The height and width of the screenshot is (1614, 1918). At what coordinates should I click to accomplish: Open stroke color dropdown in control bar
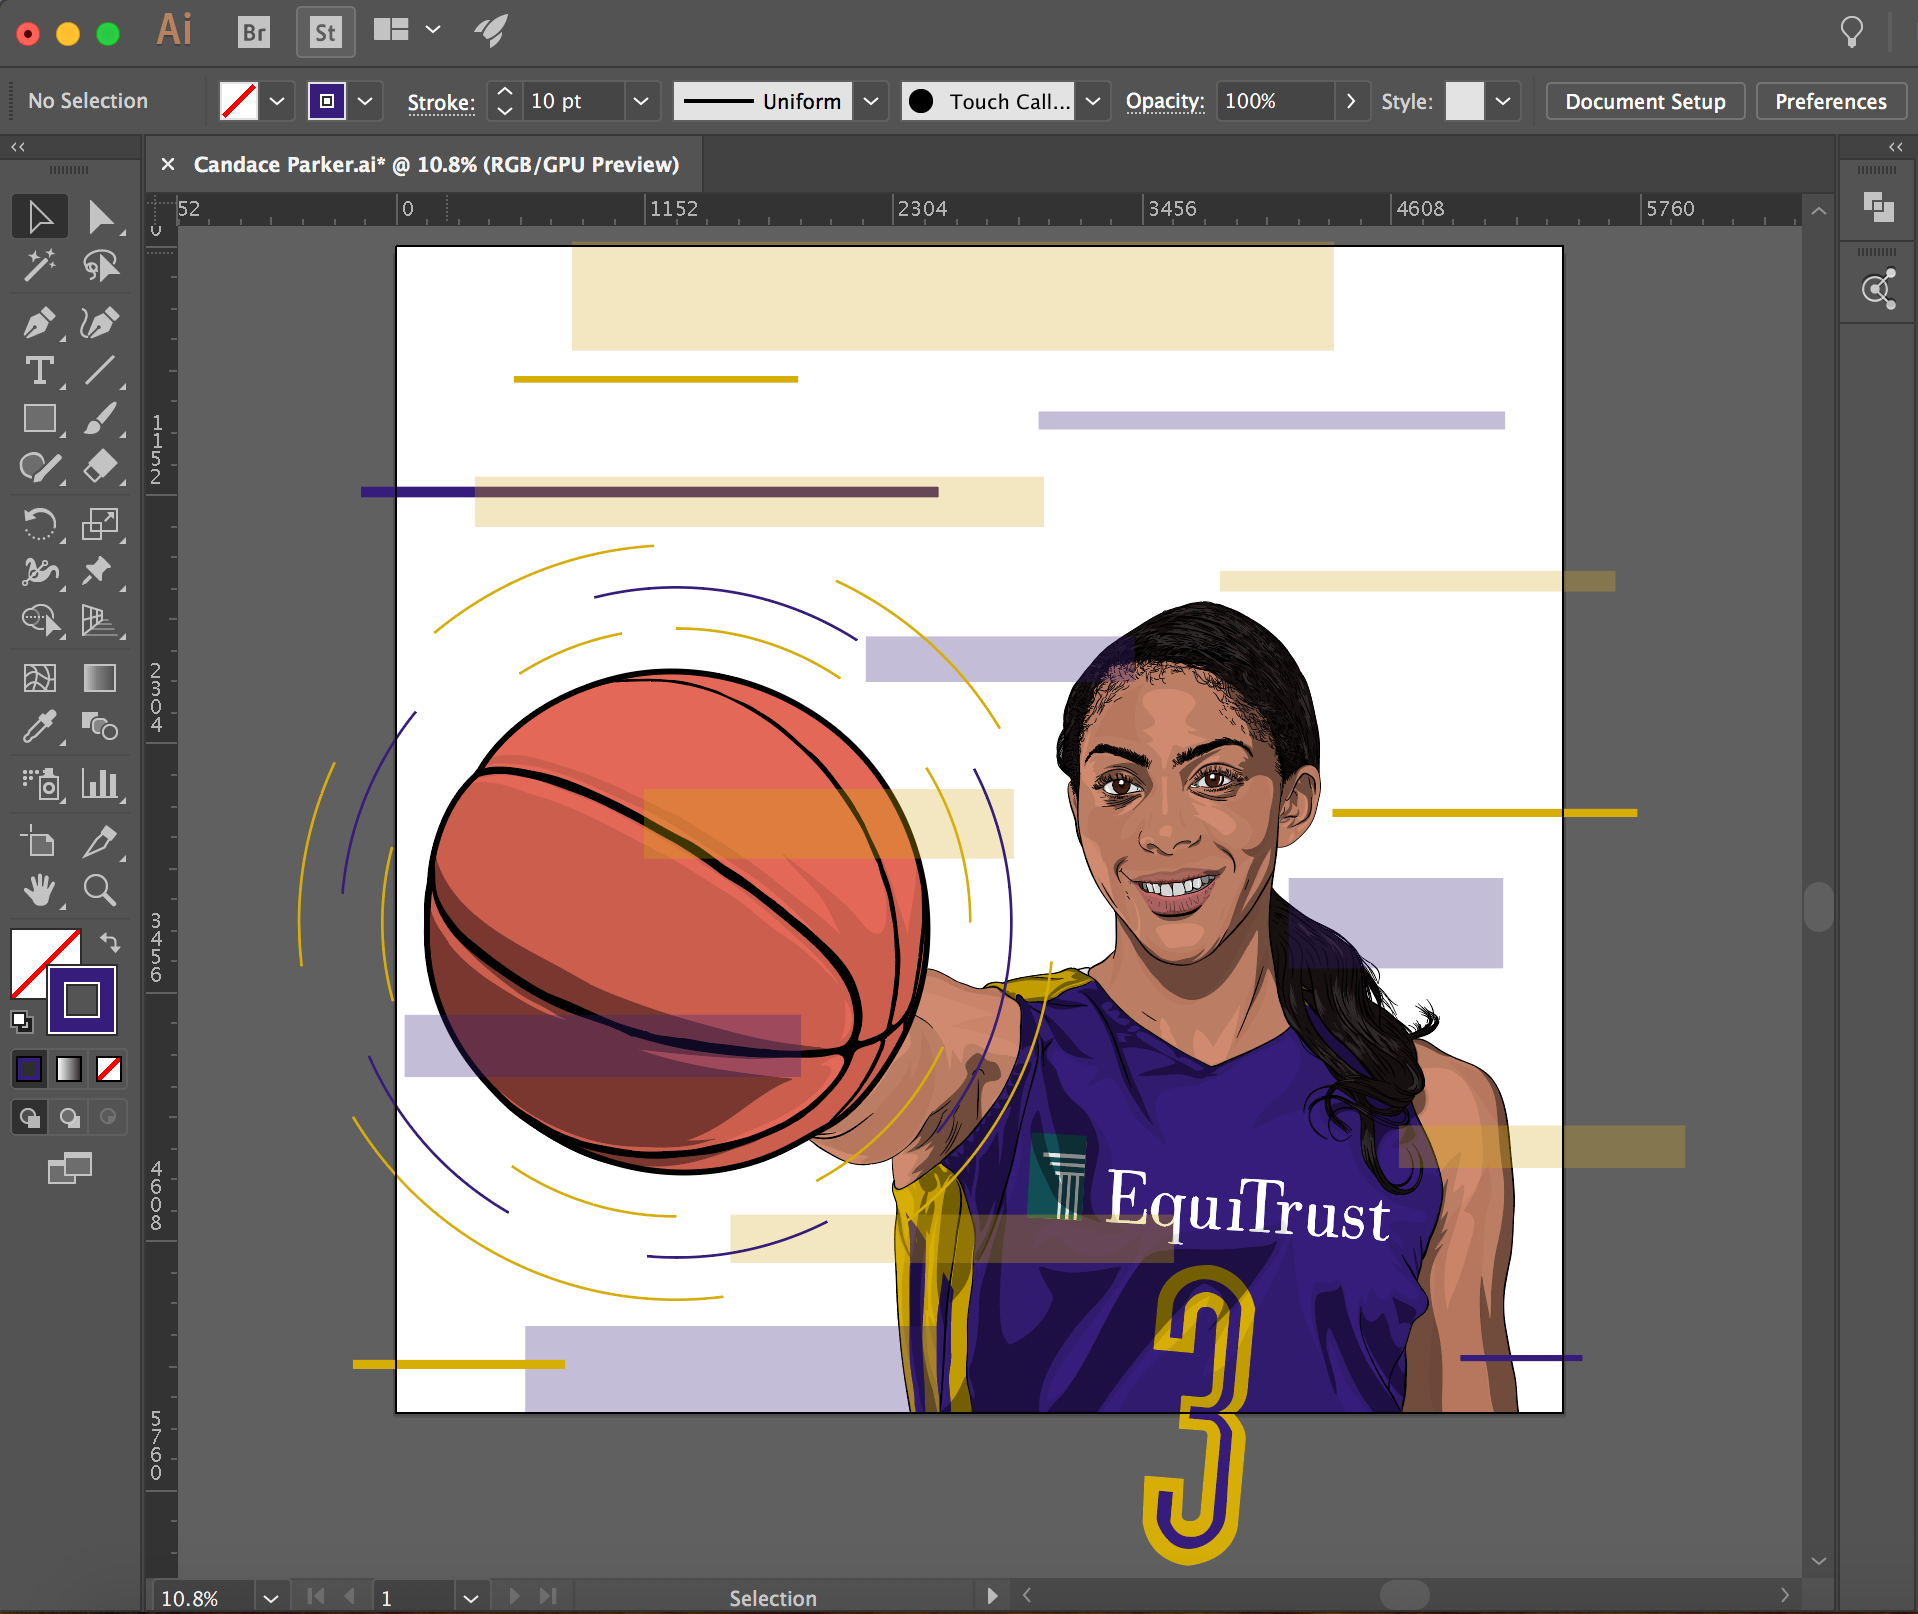(365, 101)
